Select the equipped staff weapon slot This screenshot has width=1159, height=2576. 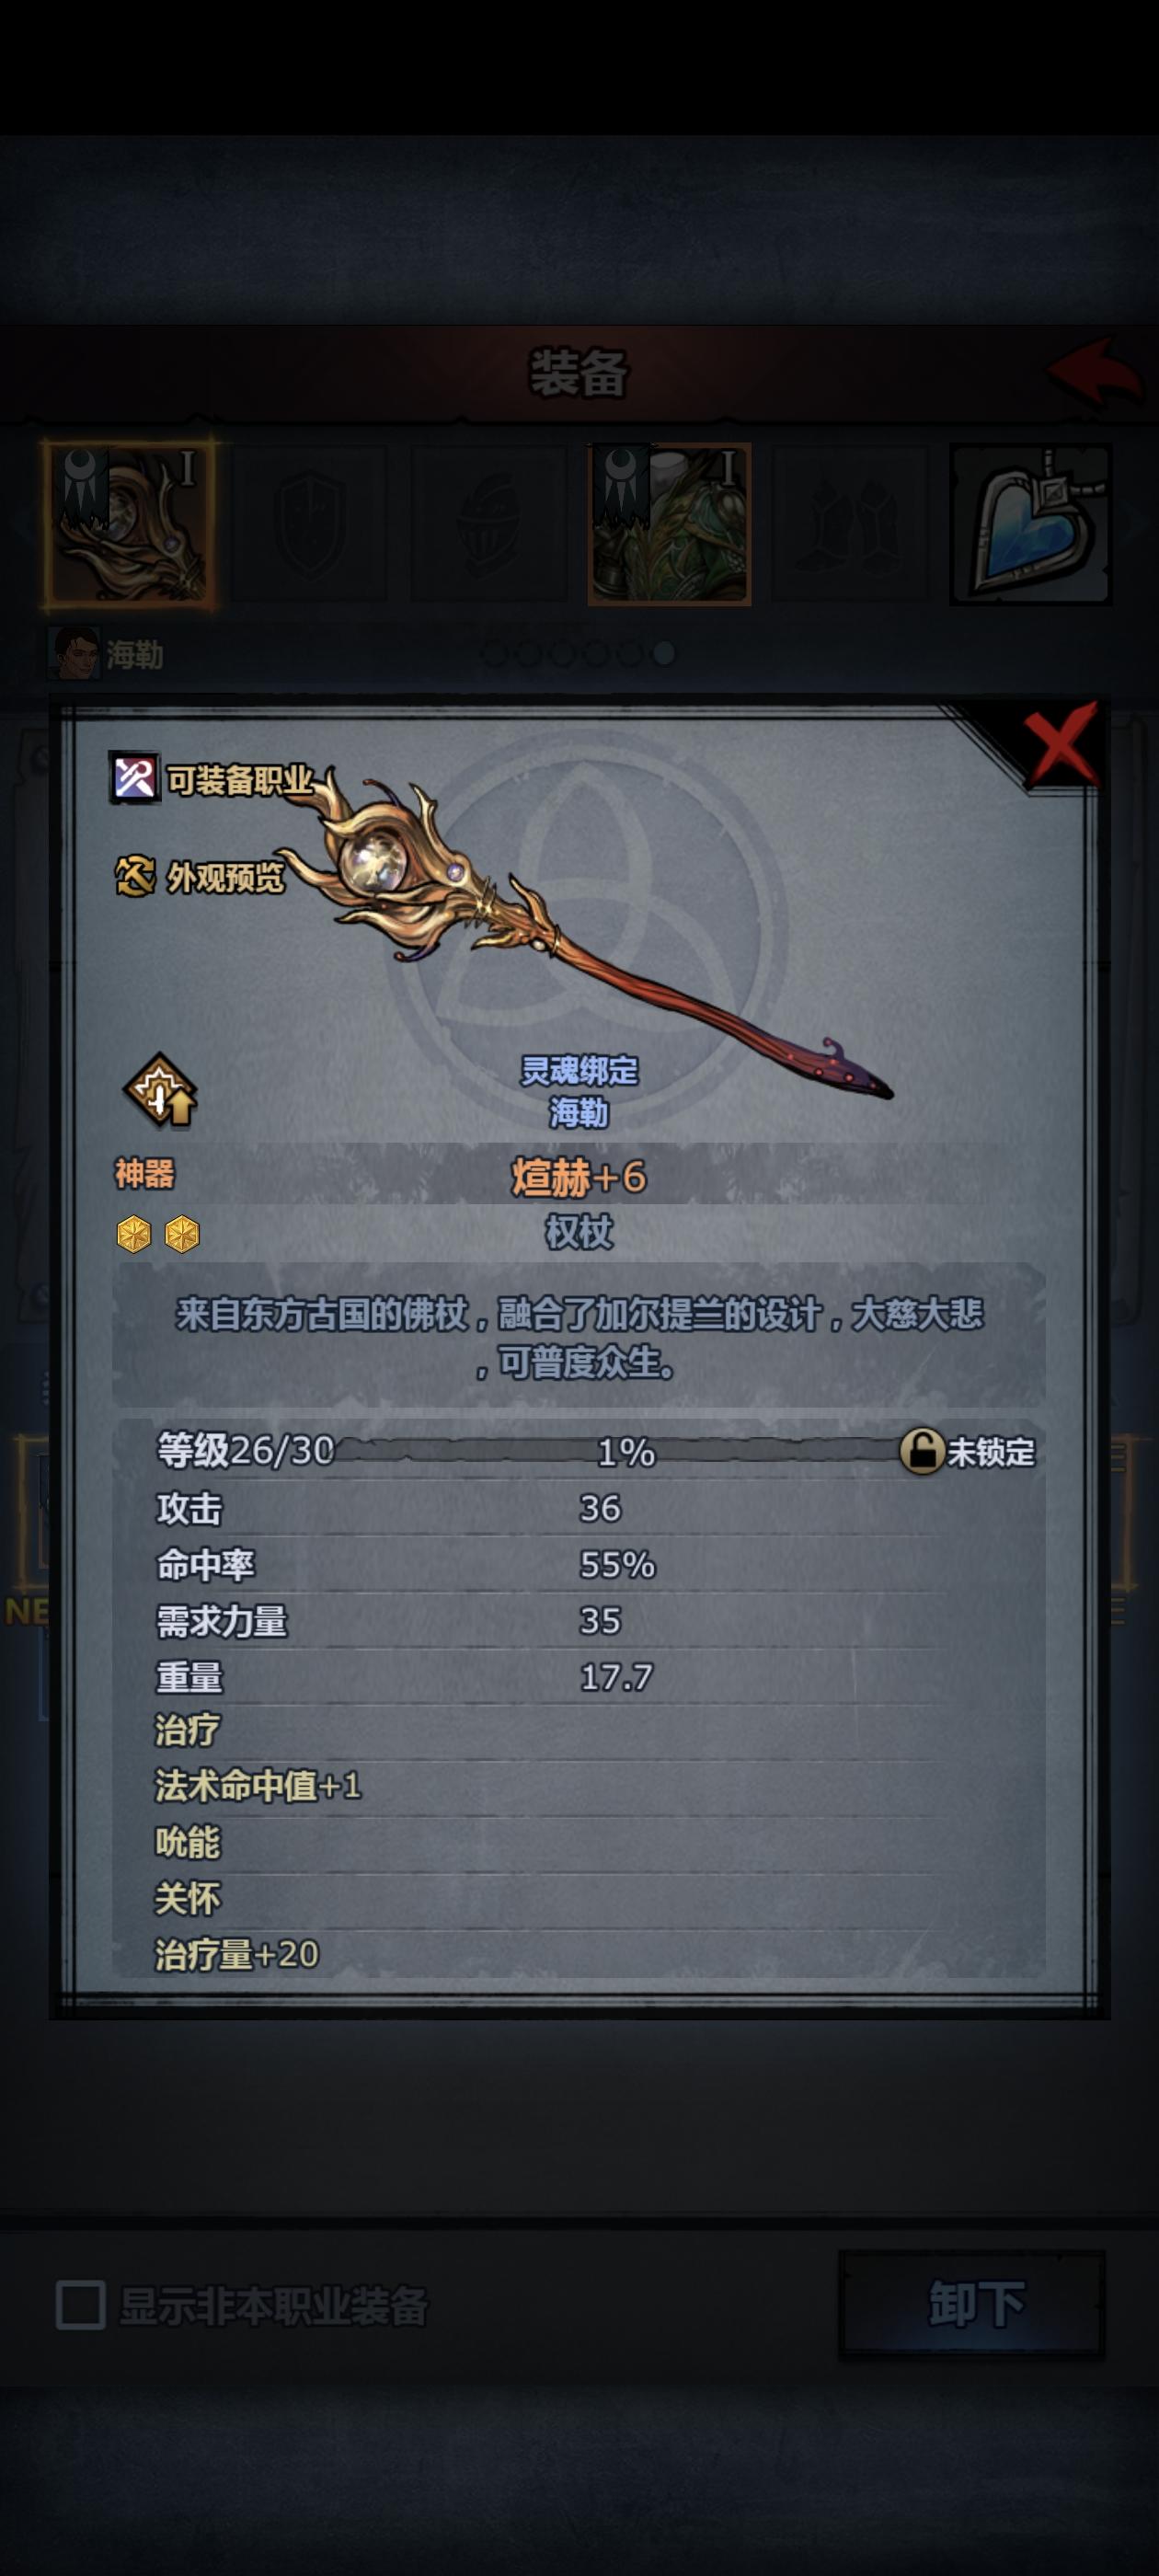pos(129,524)
